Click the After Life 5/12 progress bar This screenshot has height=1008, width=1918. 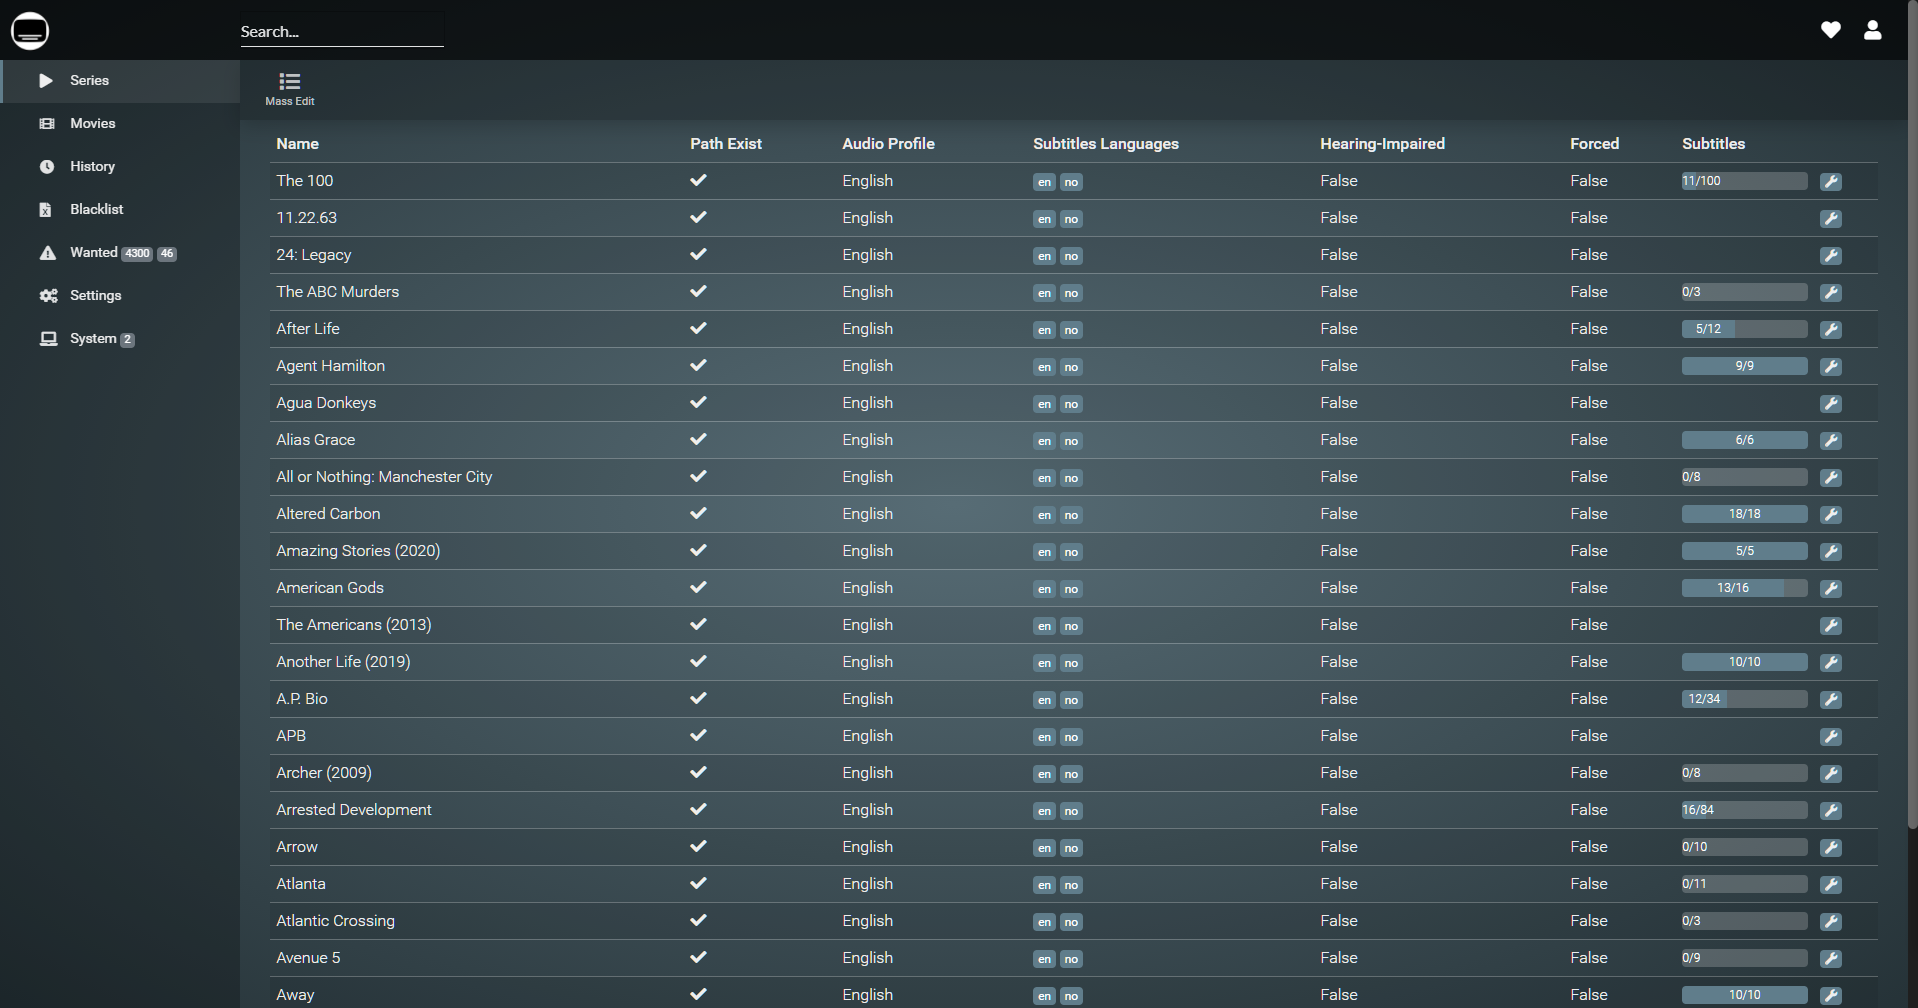1744,329
